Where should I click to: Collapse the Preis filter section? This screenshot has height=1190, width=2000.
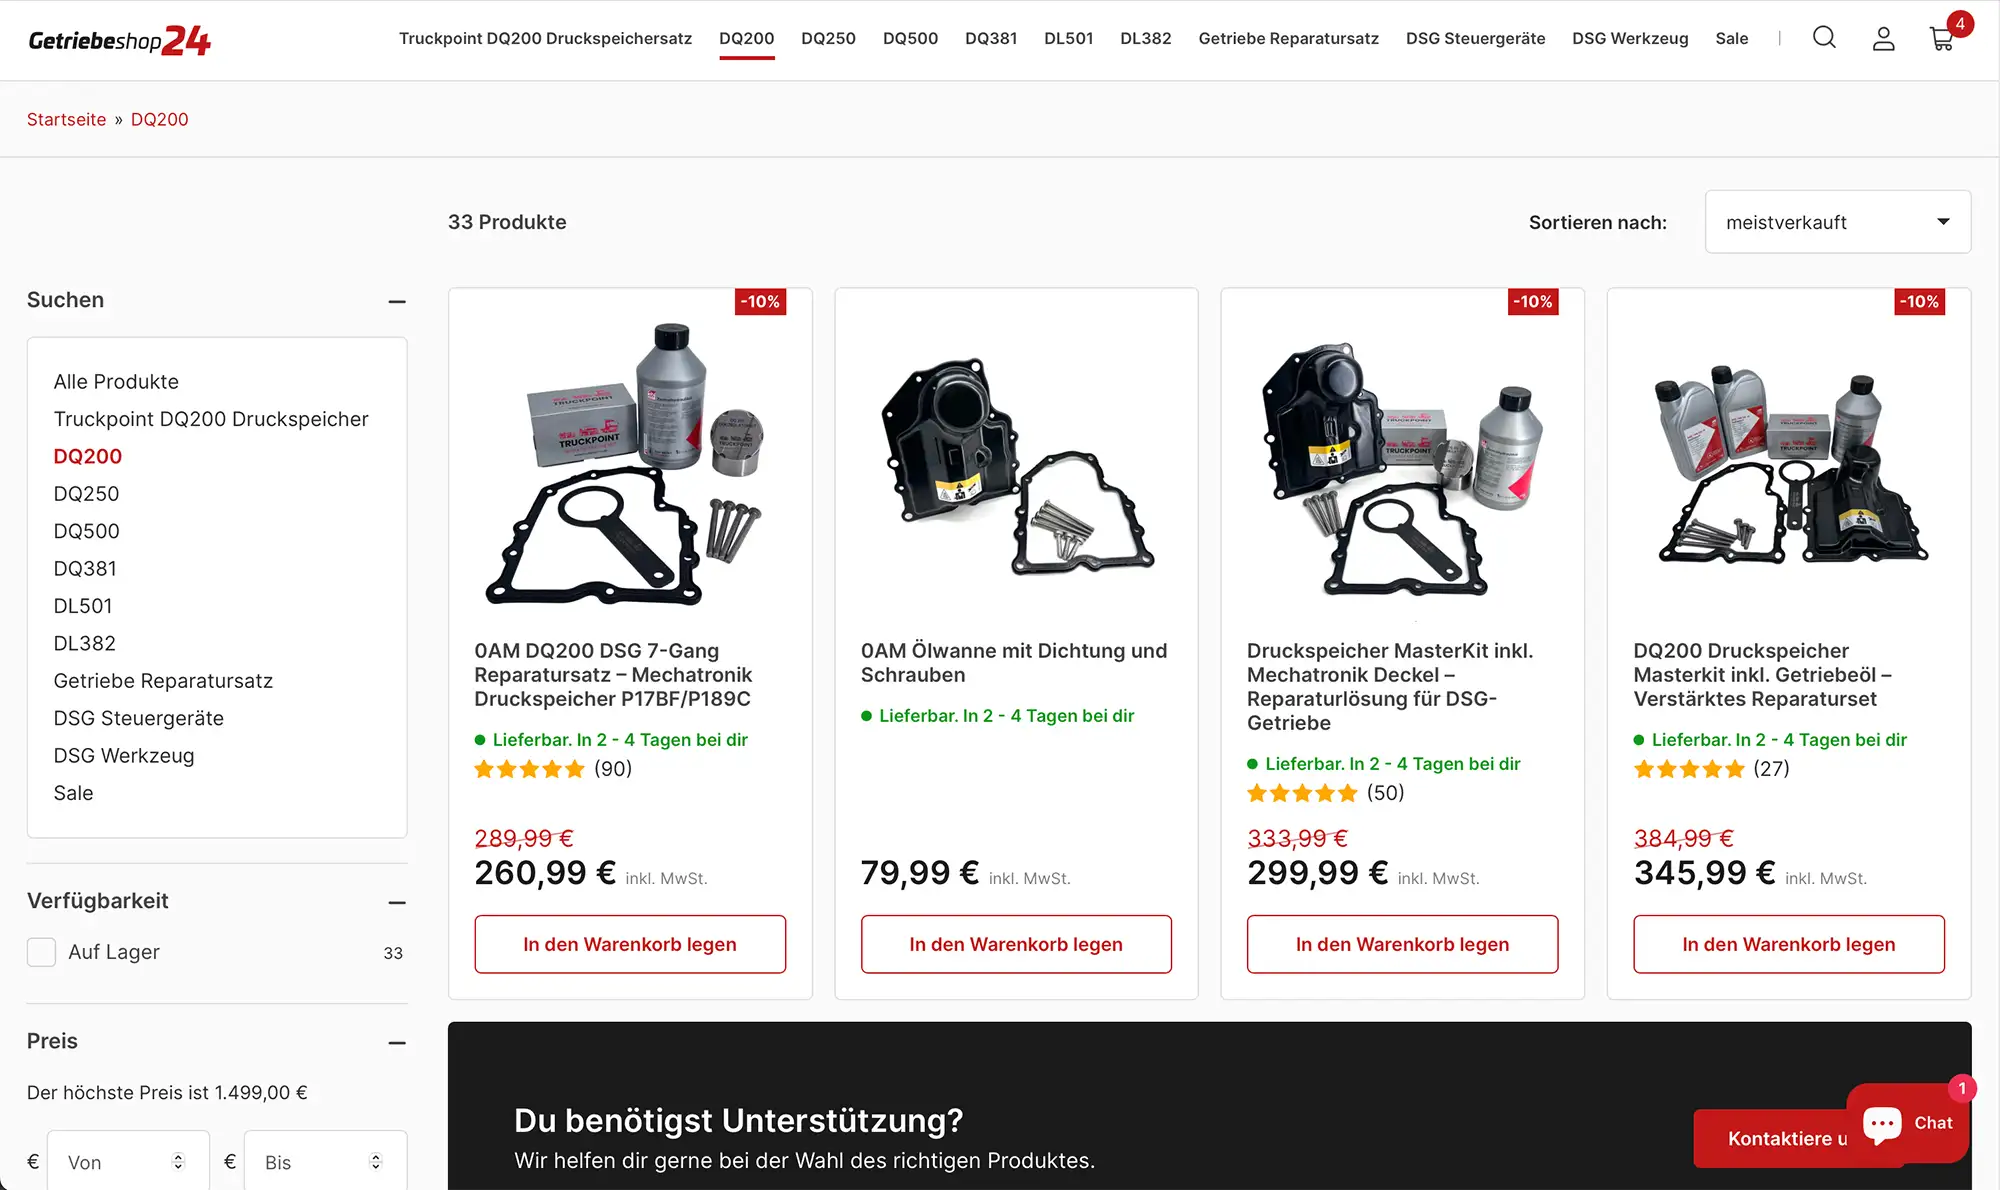pos(397,1042)
